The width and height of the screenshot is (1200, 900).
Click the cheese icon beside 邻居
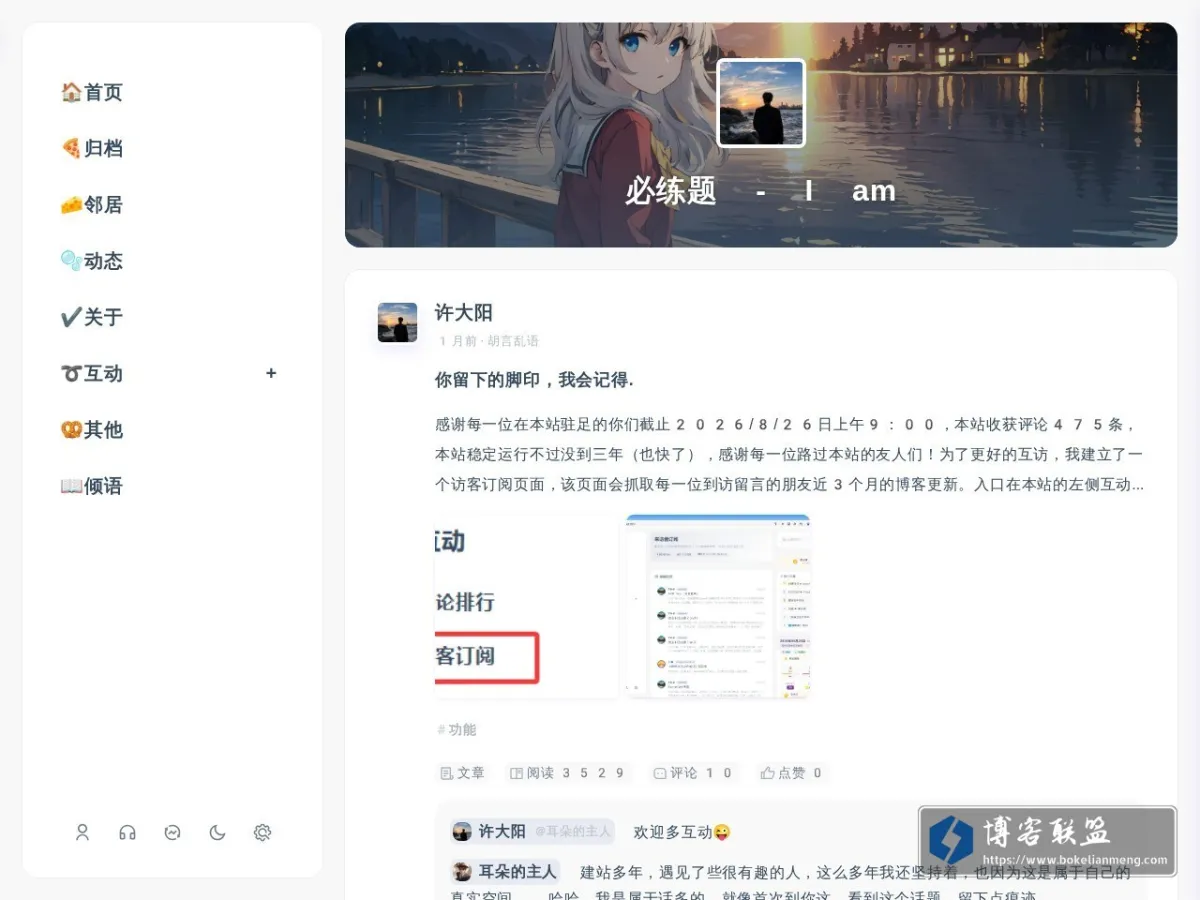71,205
